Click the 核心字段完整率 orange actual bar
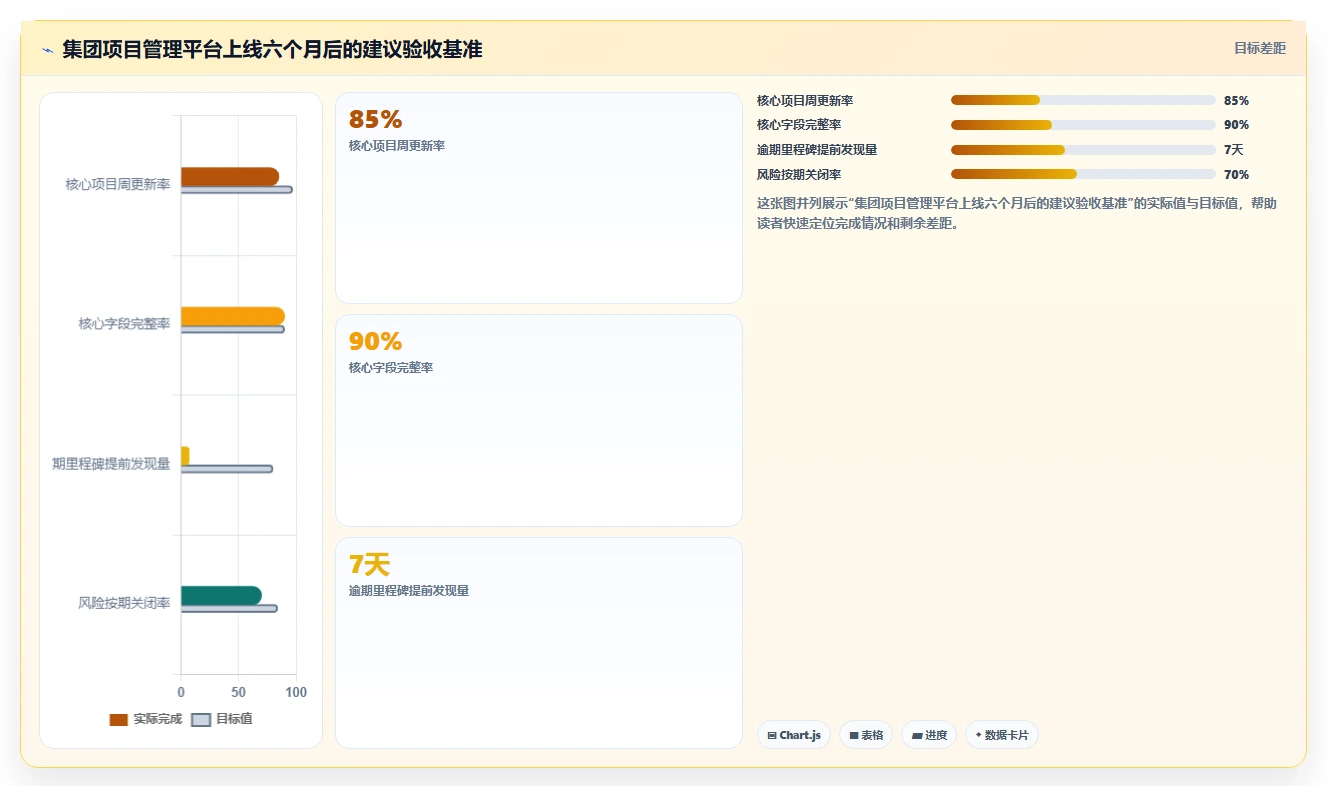 (x=233, y=316)
